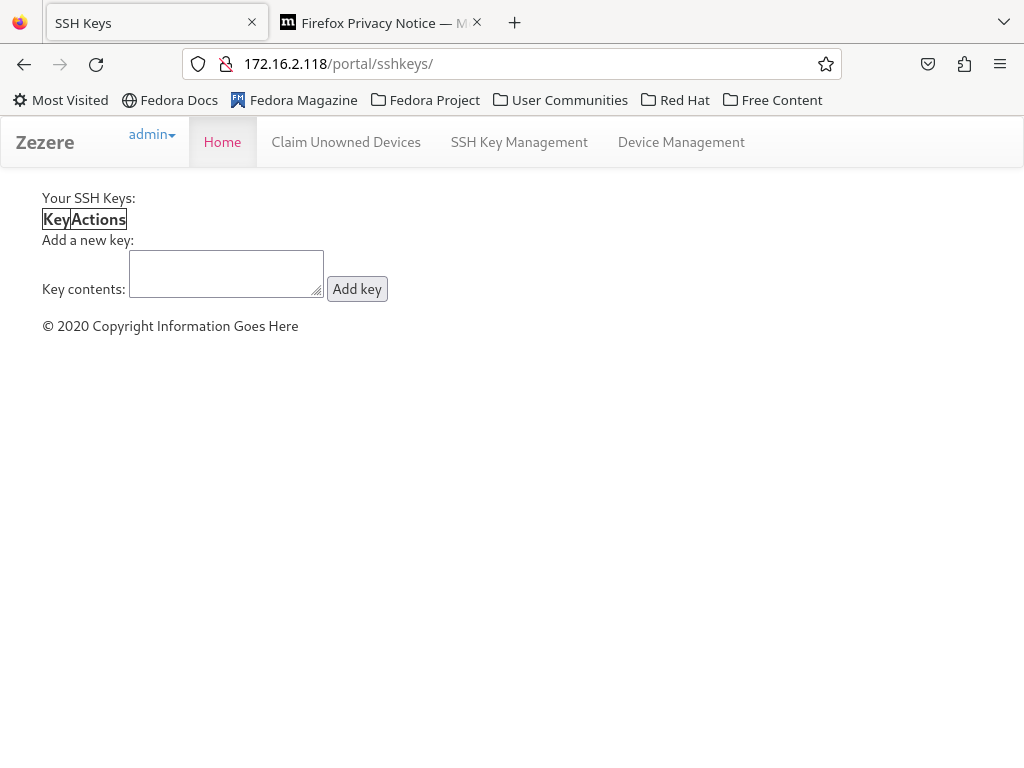Go back using the back arrow
1024x768 pixels.
[x=24, y=64]
